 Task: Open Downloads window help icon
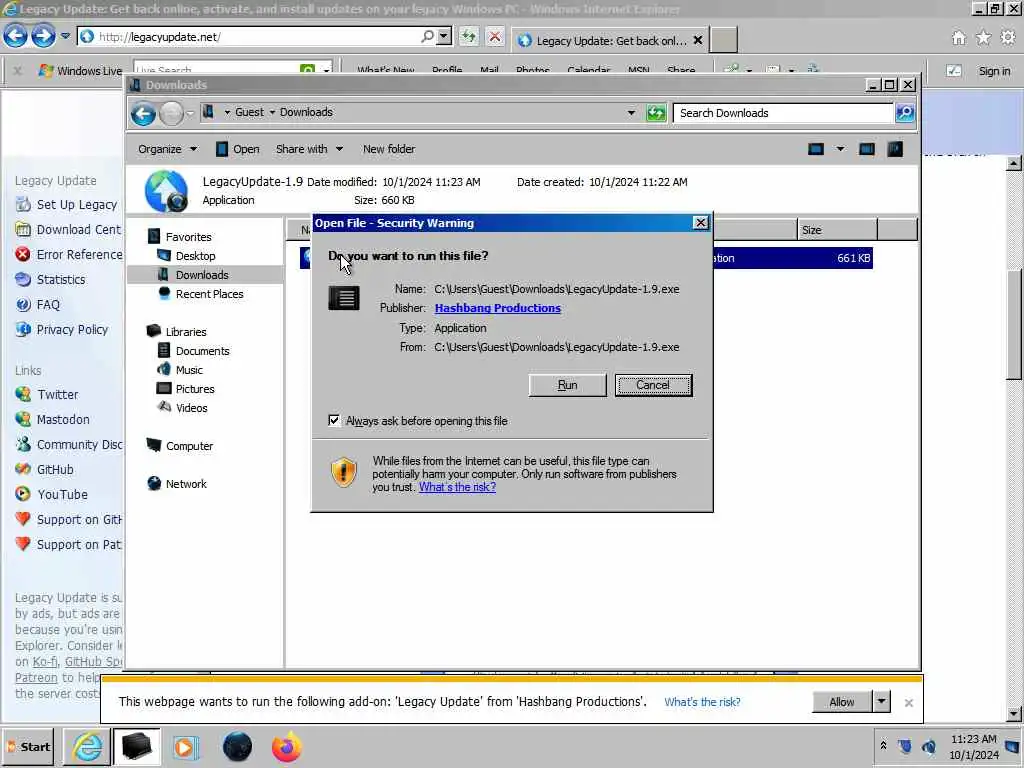click(x=895, y=150)
